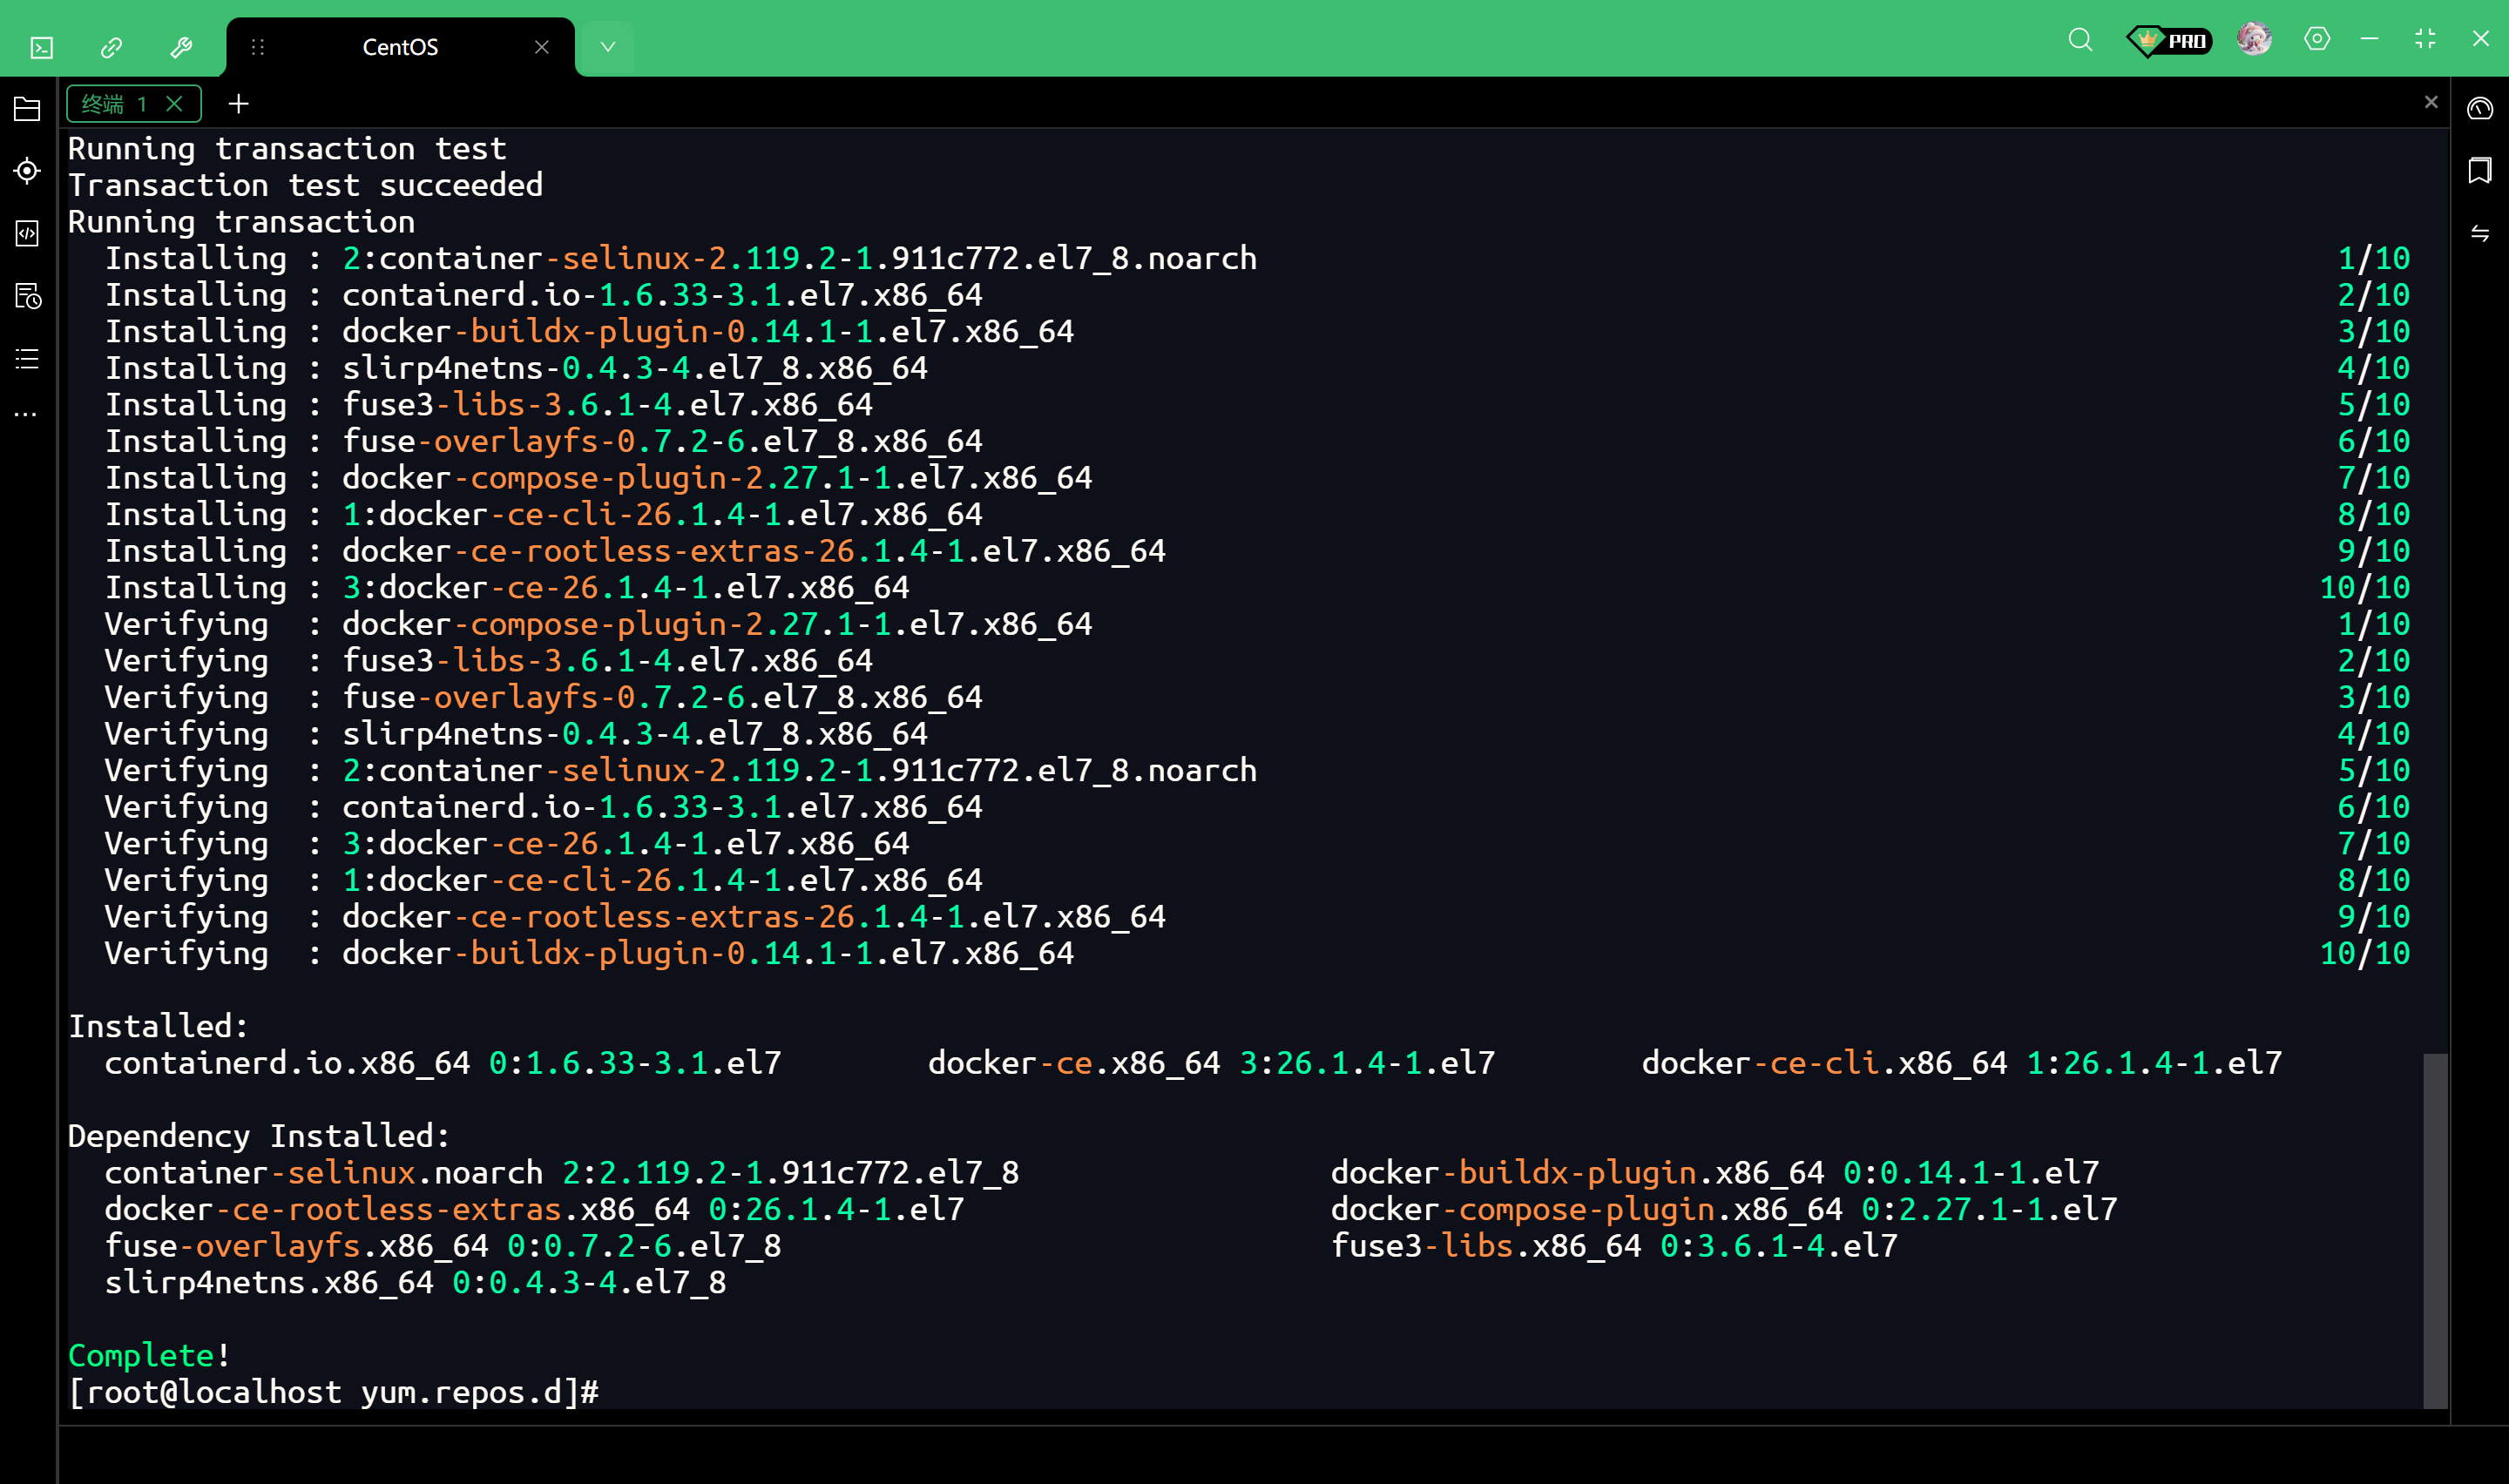Click the link chain icon in title bar

(x=111, y=47)
